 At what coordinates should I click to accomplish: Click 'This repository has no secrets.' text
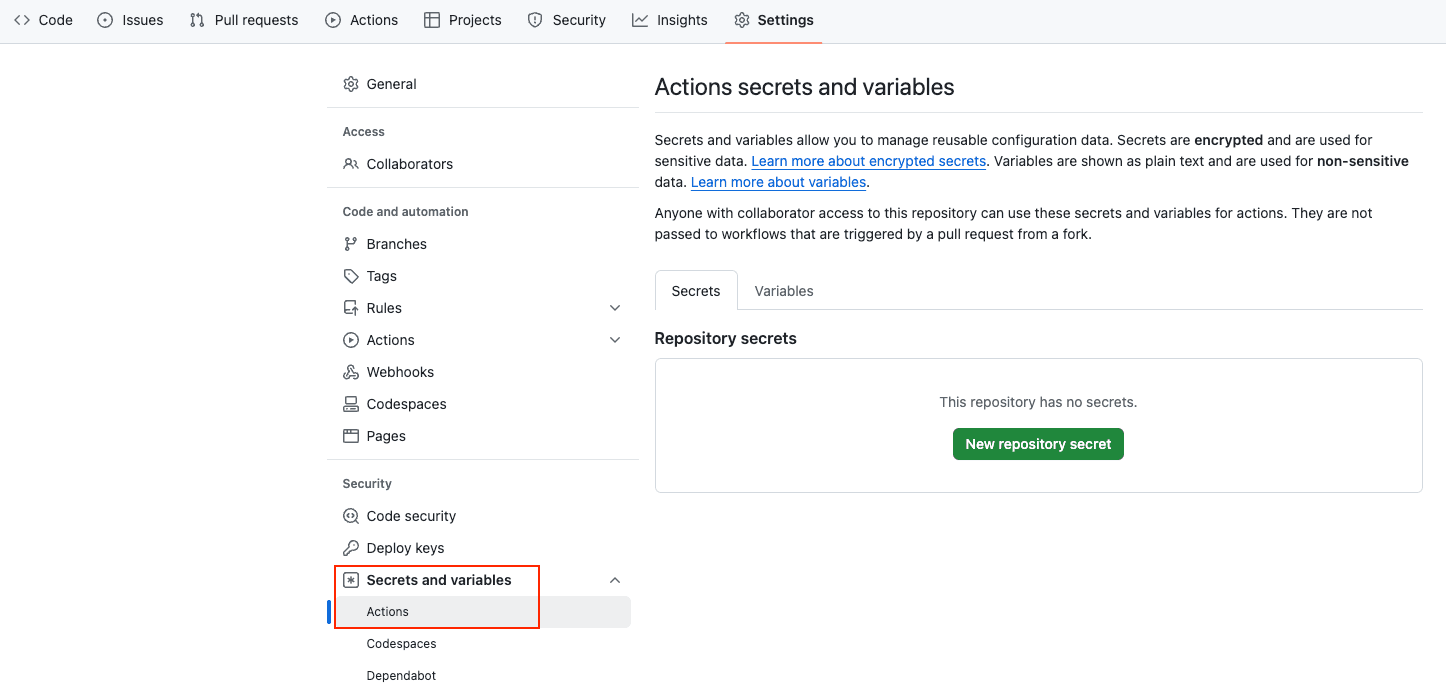(x=1038, y=402)
